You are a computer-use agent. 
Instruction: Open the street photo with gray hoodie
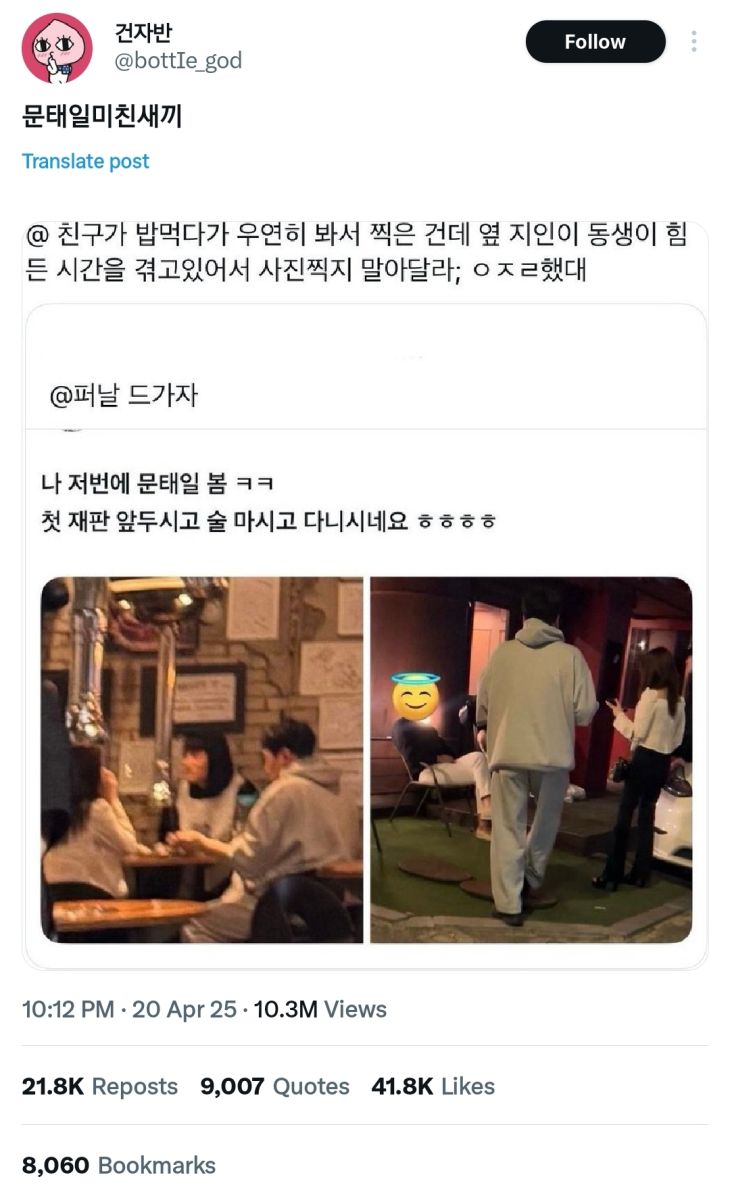531,760
